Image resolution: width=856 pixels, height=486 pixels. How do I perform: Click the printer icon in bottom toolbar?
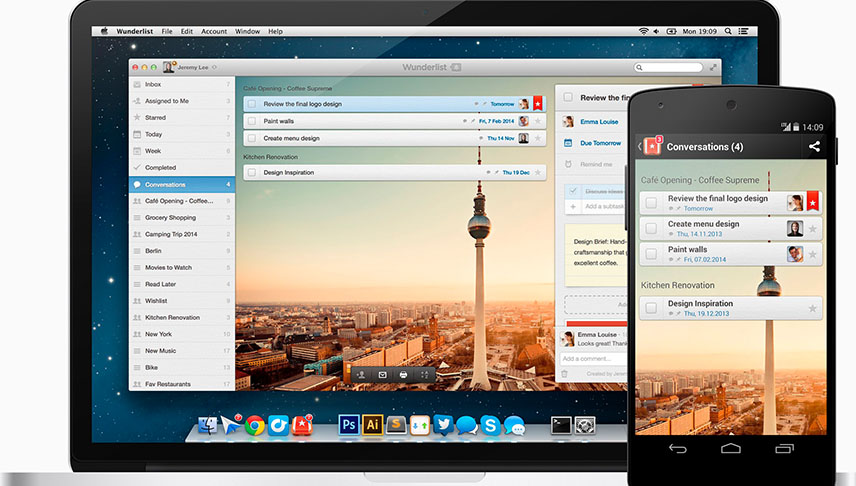[x=403, y=374]
